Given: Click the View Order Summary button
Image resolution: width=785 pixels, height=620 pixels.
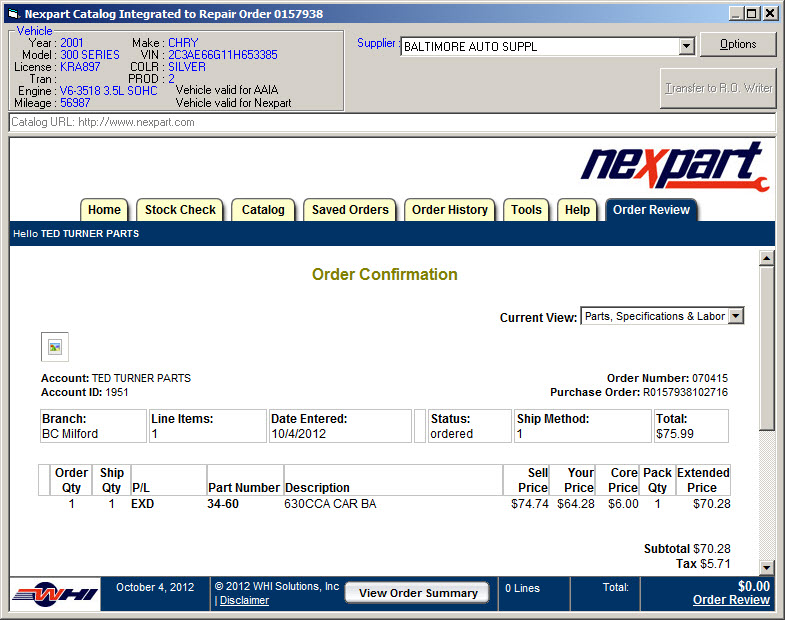Looking at the screenshot, I should pos(418,593).
